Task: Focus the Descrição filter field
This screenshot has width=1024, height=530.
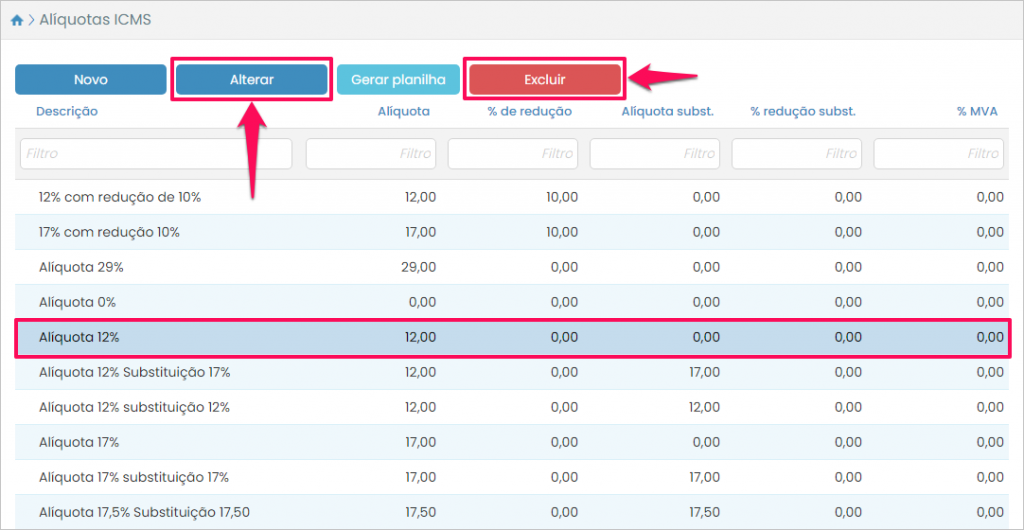Action: [156, 154]
